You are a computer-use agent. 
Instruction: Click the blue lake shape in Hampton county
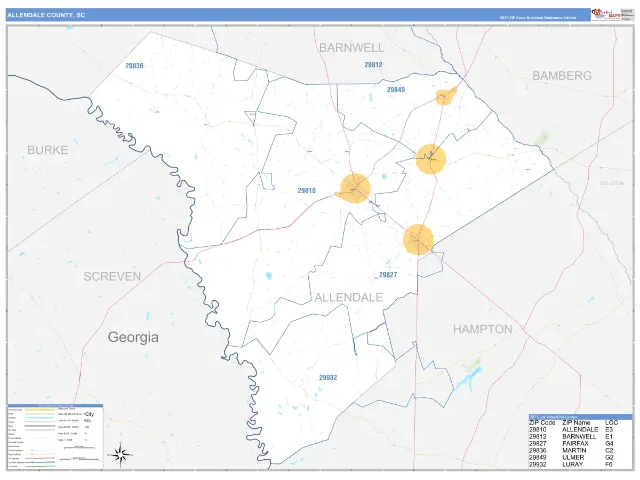467,379
